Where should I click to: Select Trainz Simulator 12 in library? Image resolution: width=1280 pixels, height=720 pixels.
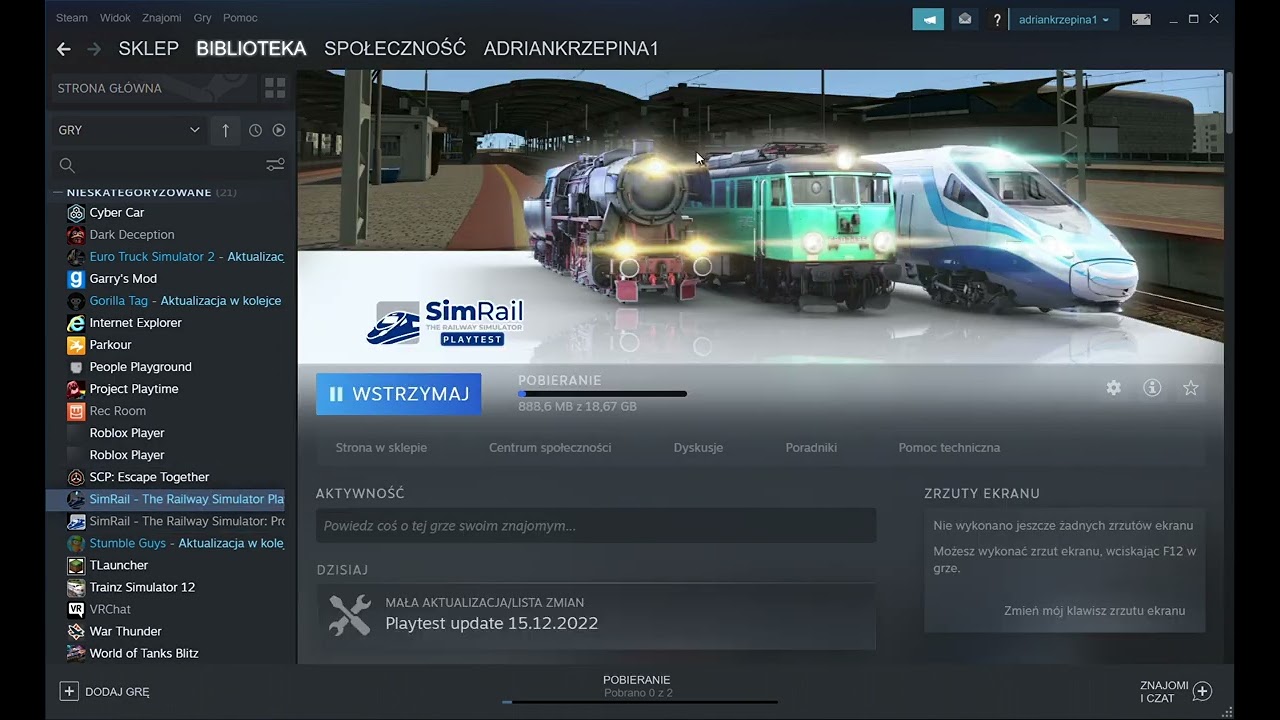tap(142, 587)
